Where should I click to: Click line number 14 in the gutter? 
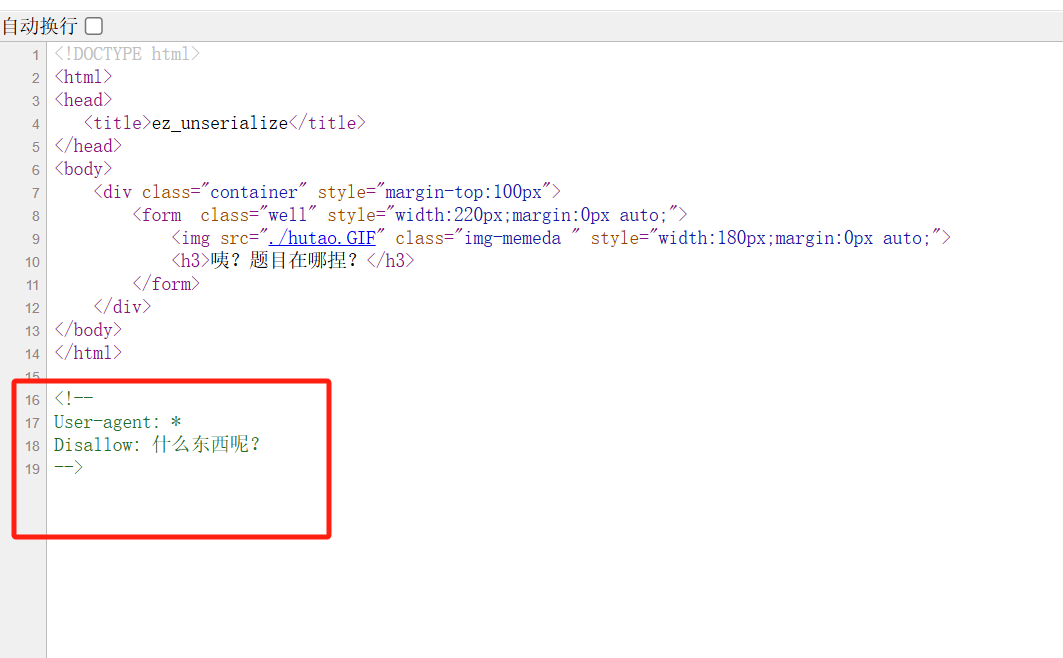click(x=33, y=354)
